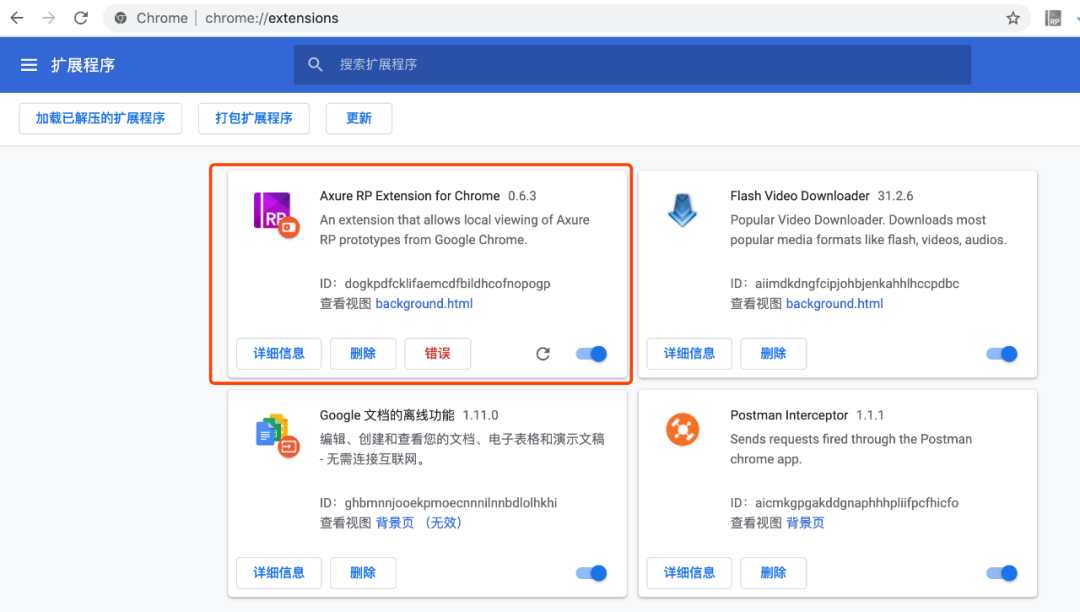This screenshot has width=1080, height=612.
Task: Click the Google 文档 offline extension icon
Action: [x=276, y=434]
